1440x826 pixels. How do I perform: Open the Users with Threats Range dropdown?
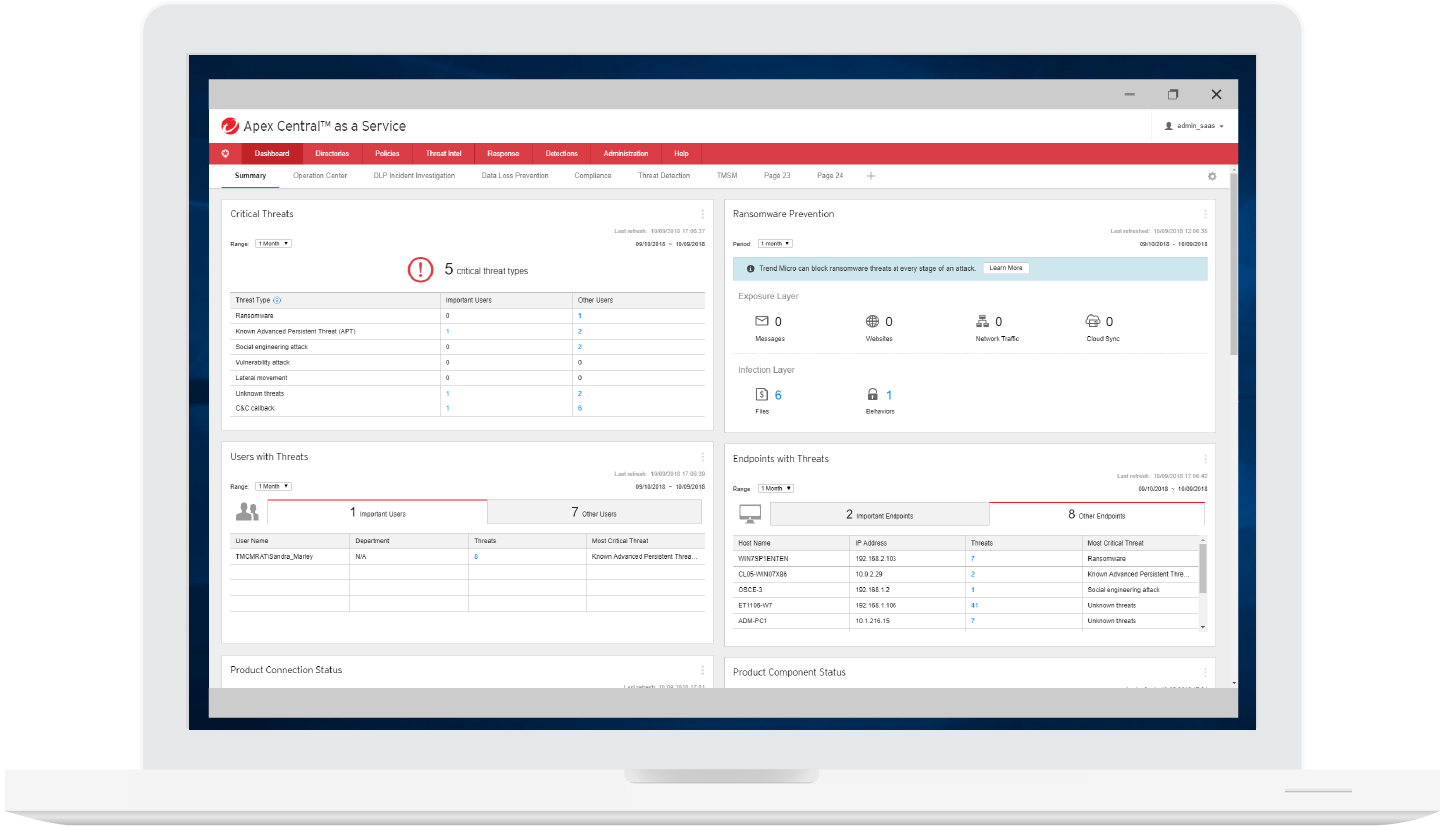coord(273,486)
